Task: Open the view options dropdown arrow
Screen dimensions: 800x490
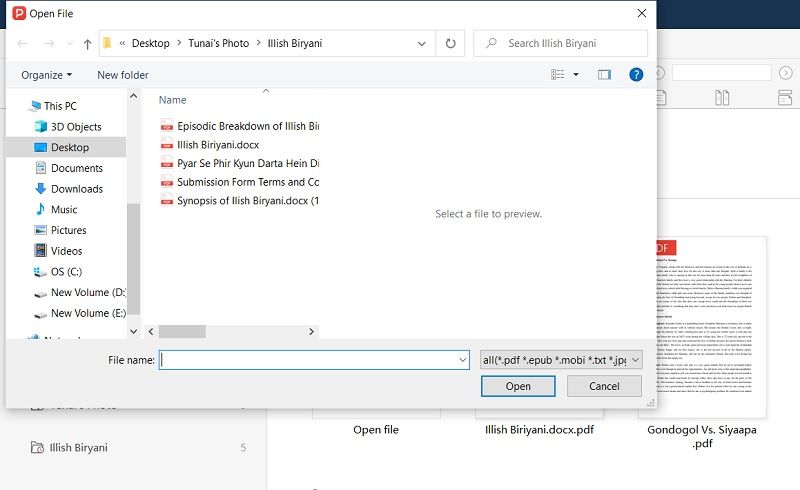Action: [x=576, y=75]
